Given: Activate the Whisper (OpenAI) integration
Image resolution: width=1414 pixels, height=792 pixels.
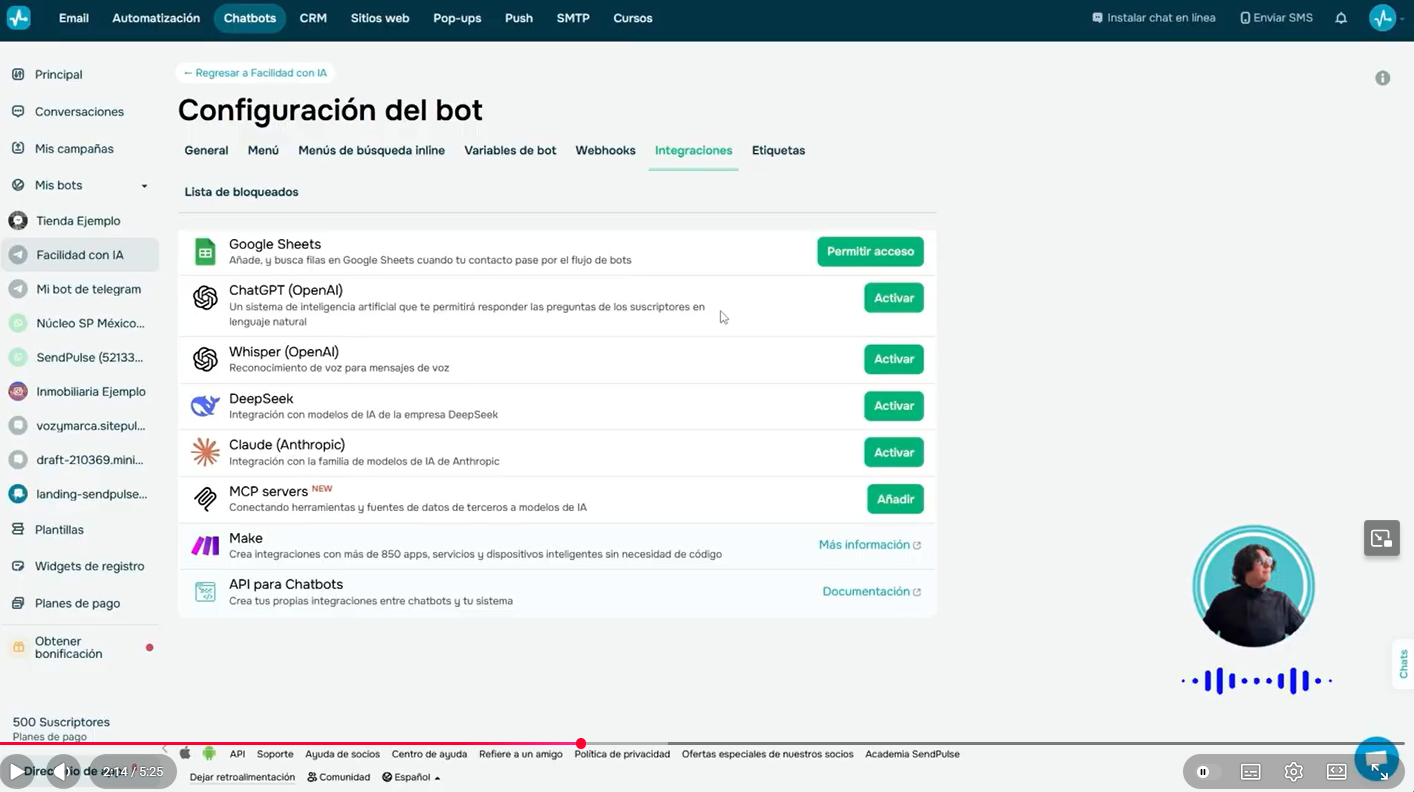Looking at the screenshot, I should point(894,359).
